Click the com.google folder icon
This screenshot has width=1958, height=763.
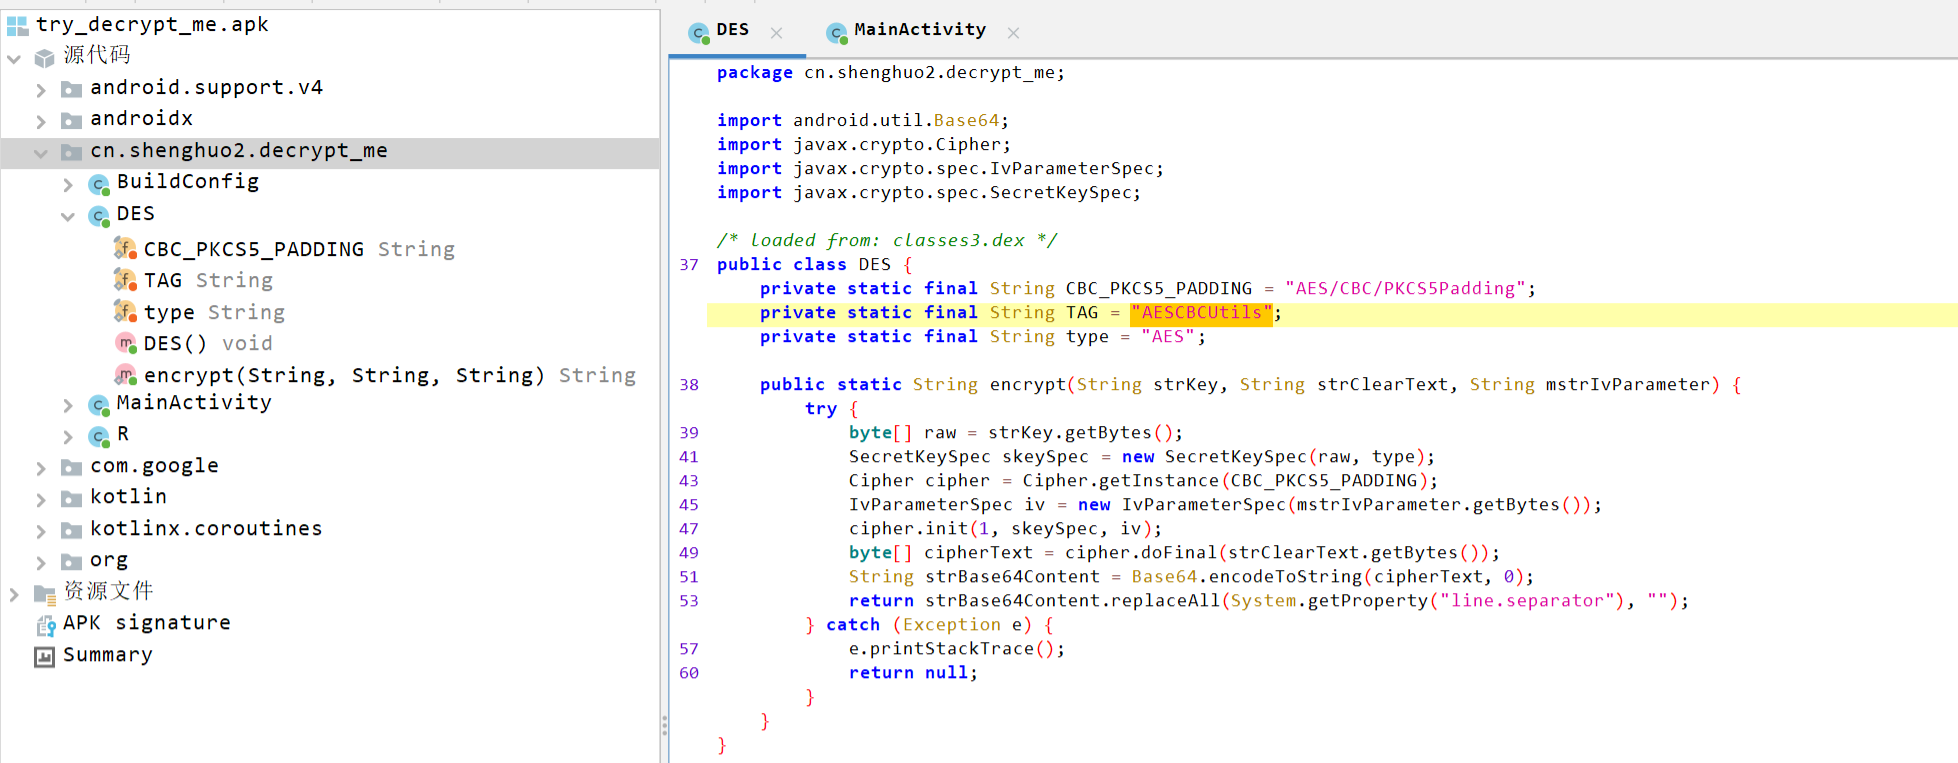coord(71,468)
